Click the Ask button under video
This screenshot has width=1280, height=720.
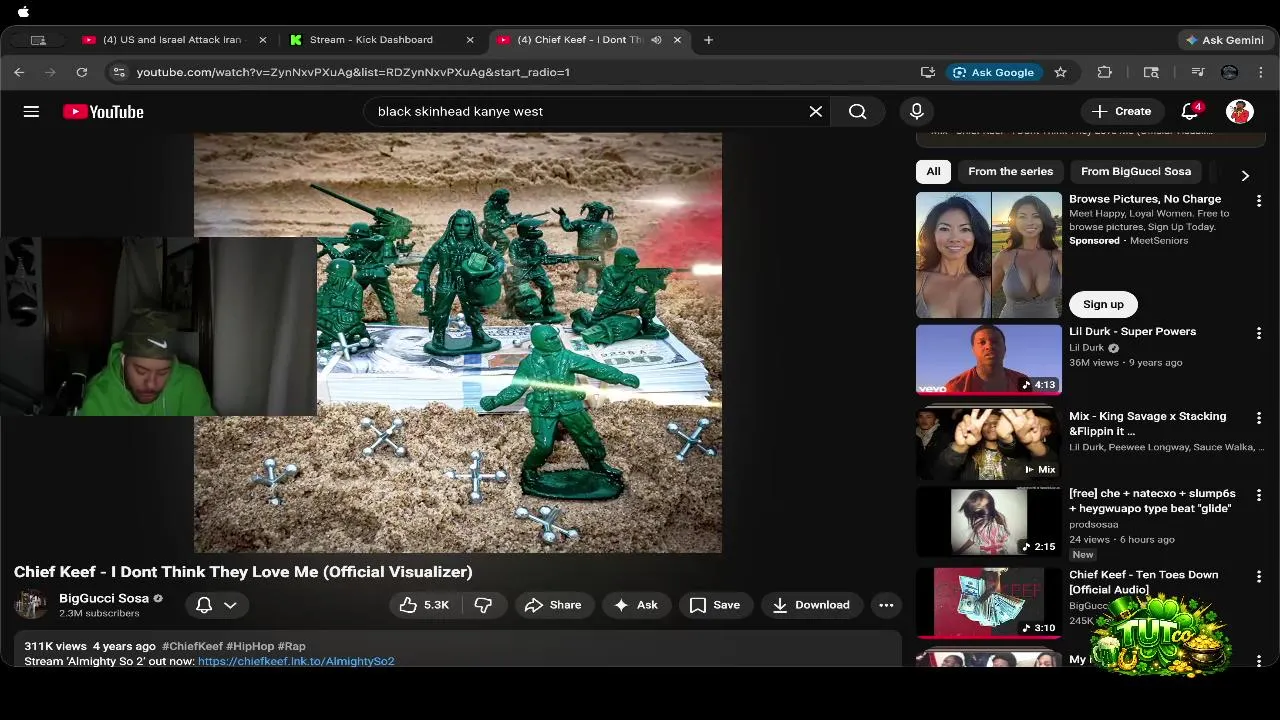636,605
